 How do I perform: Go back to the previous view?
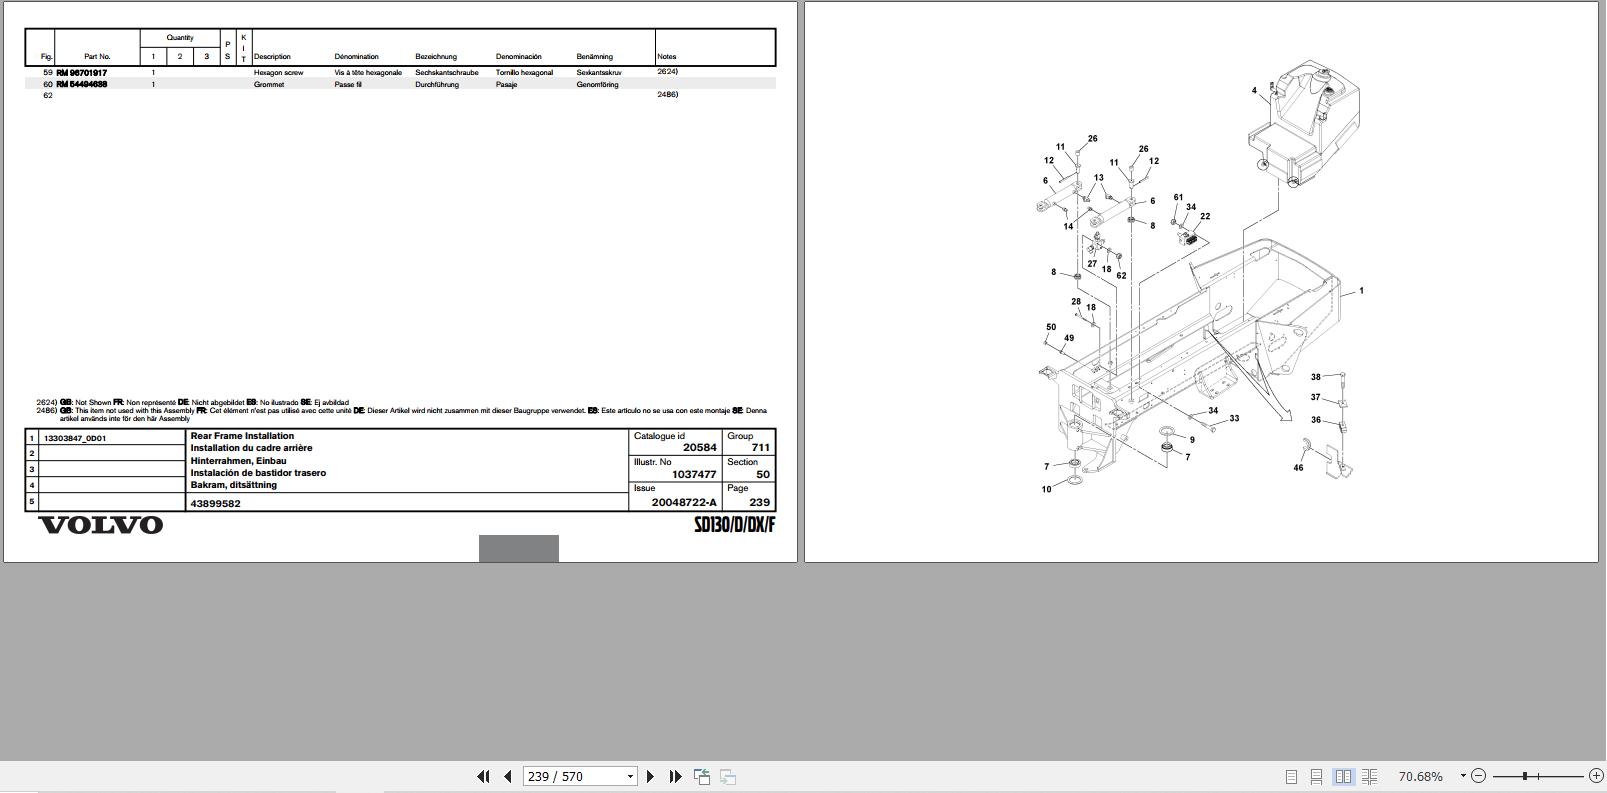click(702, 776)
